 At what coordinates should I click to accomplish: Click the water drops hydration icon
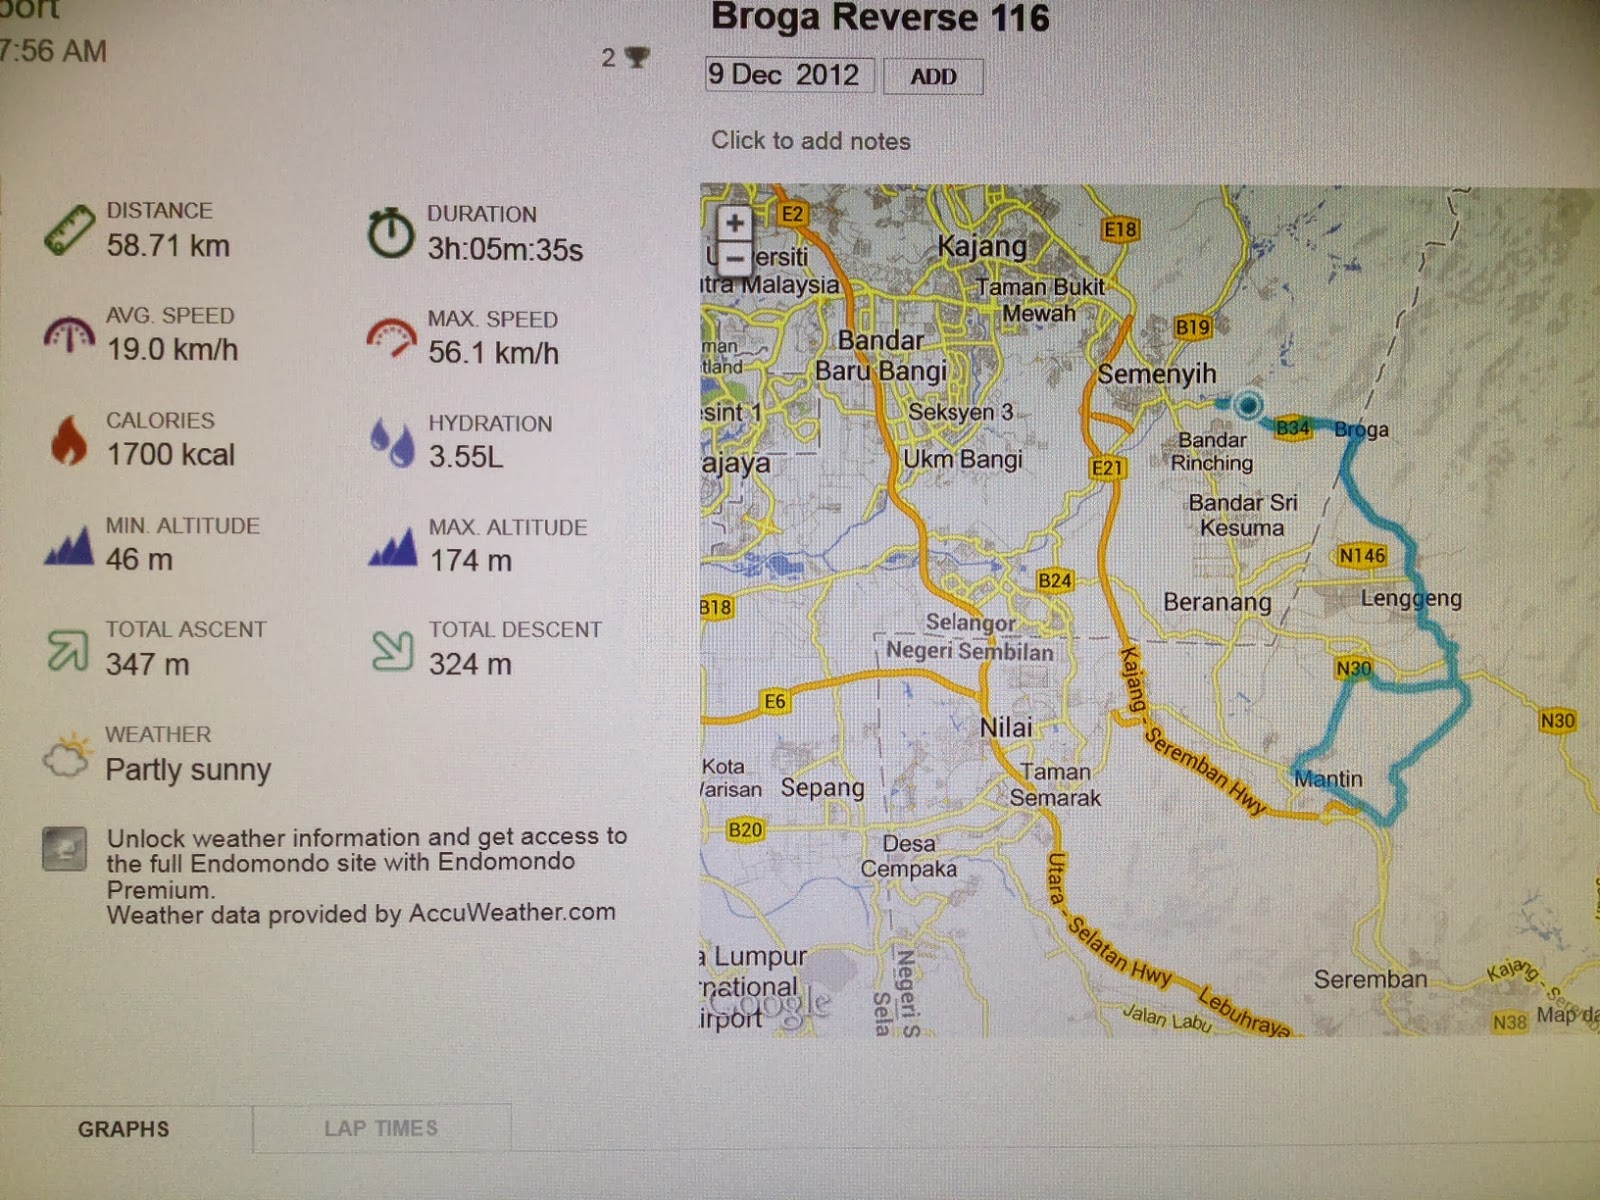[x=391, y=443]
